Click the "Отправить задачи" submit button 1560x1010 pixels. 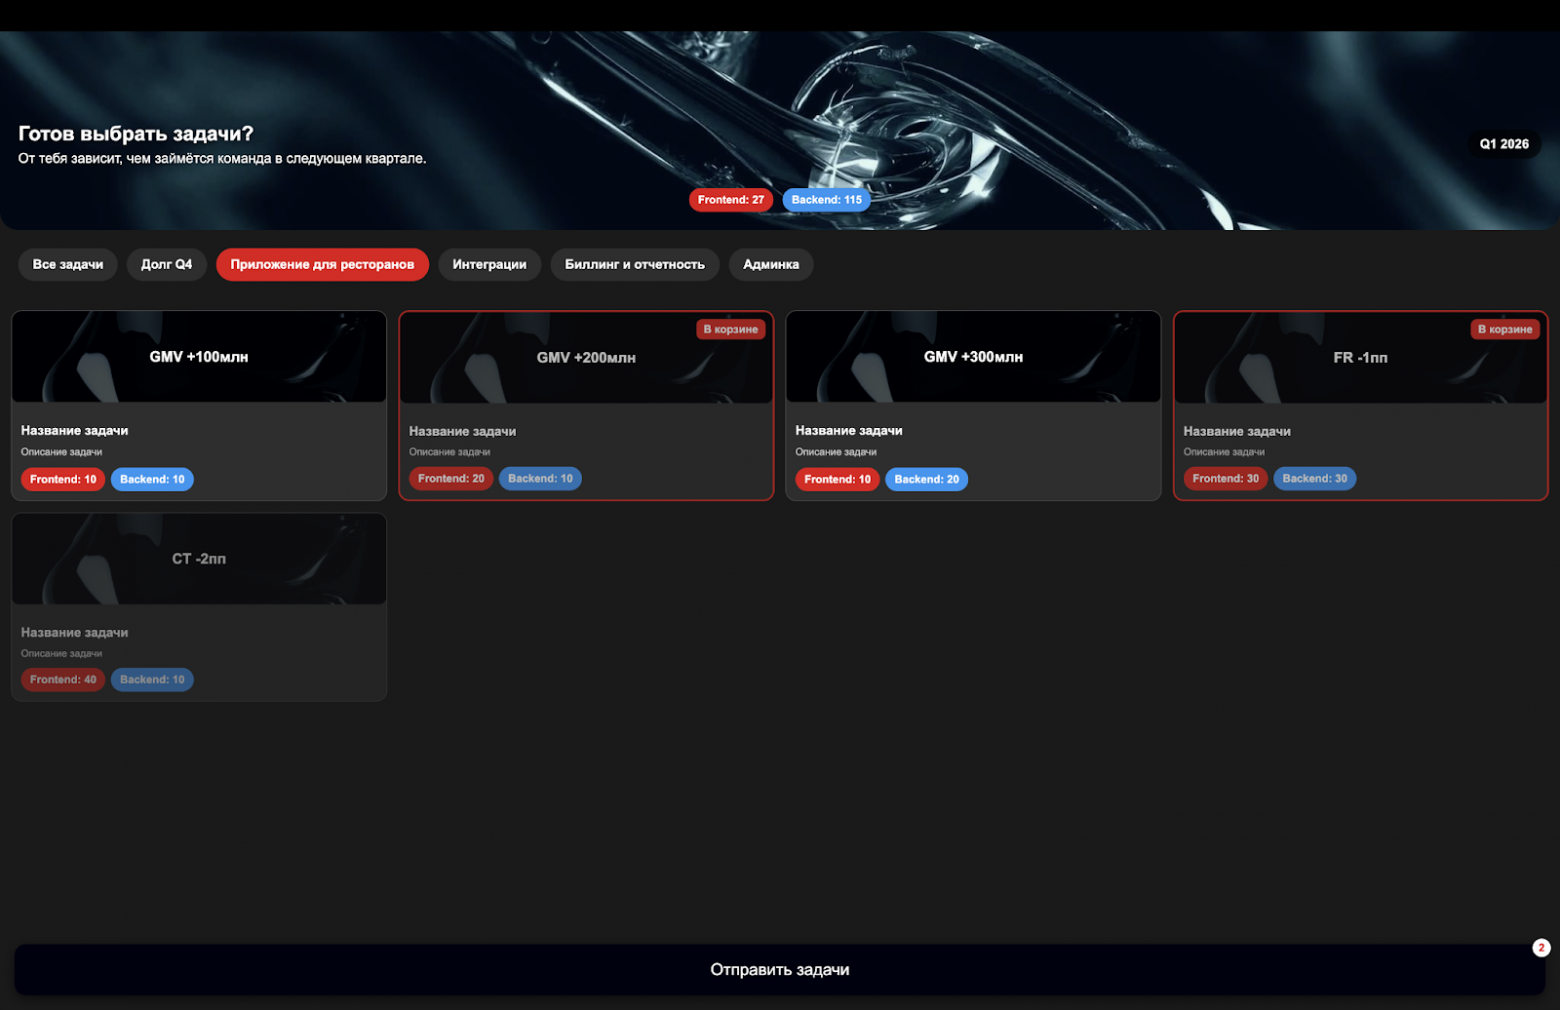pos(779,970)
